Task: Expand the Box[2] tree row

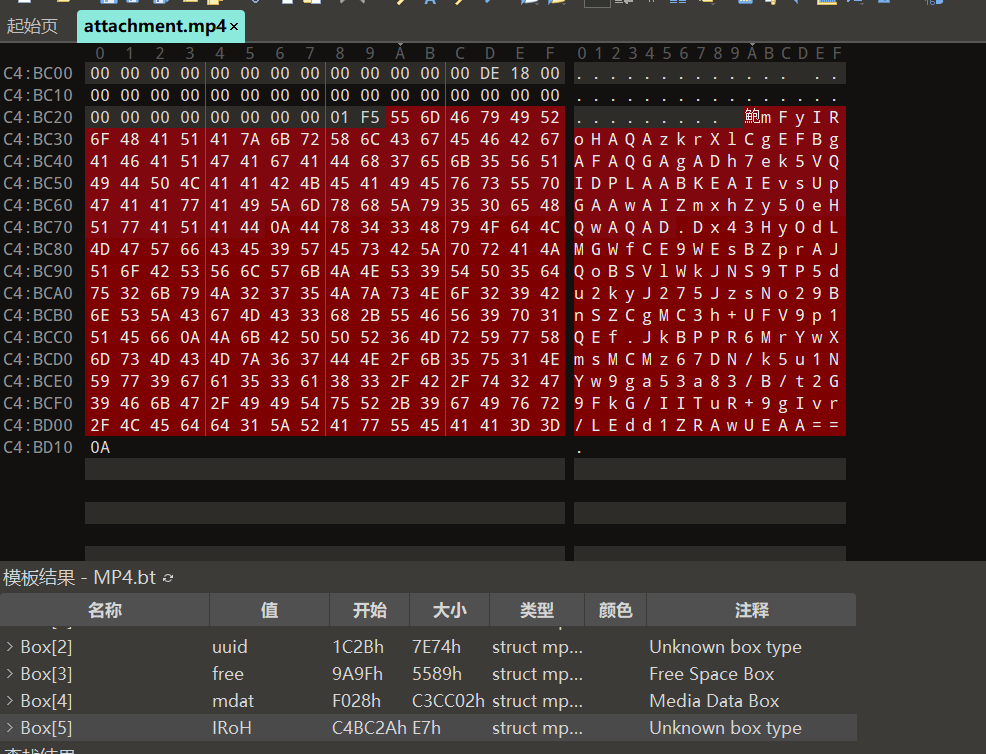Action: [9, 646]
